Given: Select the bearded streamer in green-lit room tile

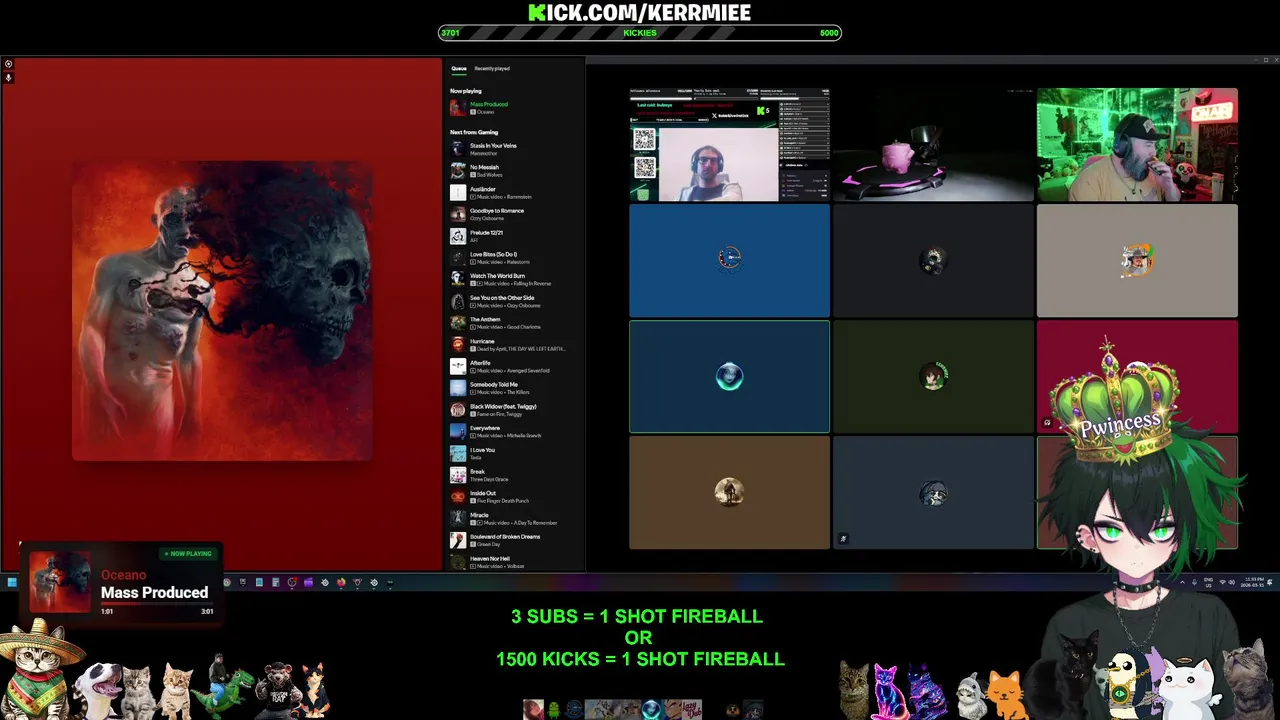Looking at the screenshot, I should coord(1137,145).
